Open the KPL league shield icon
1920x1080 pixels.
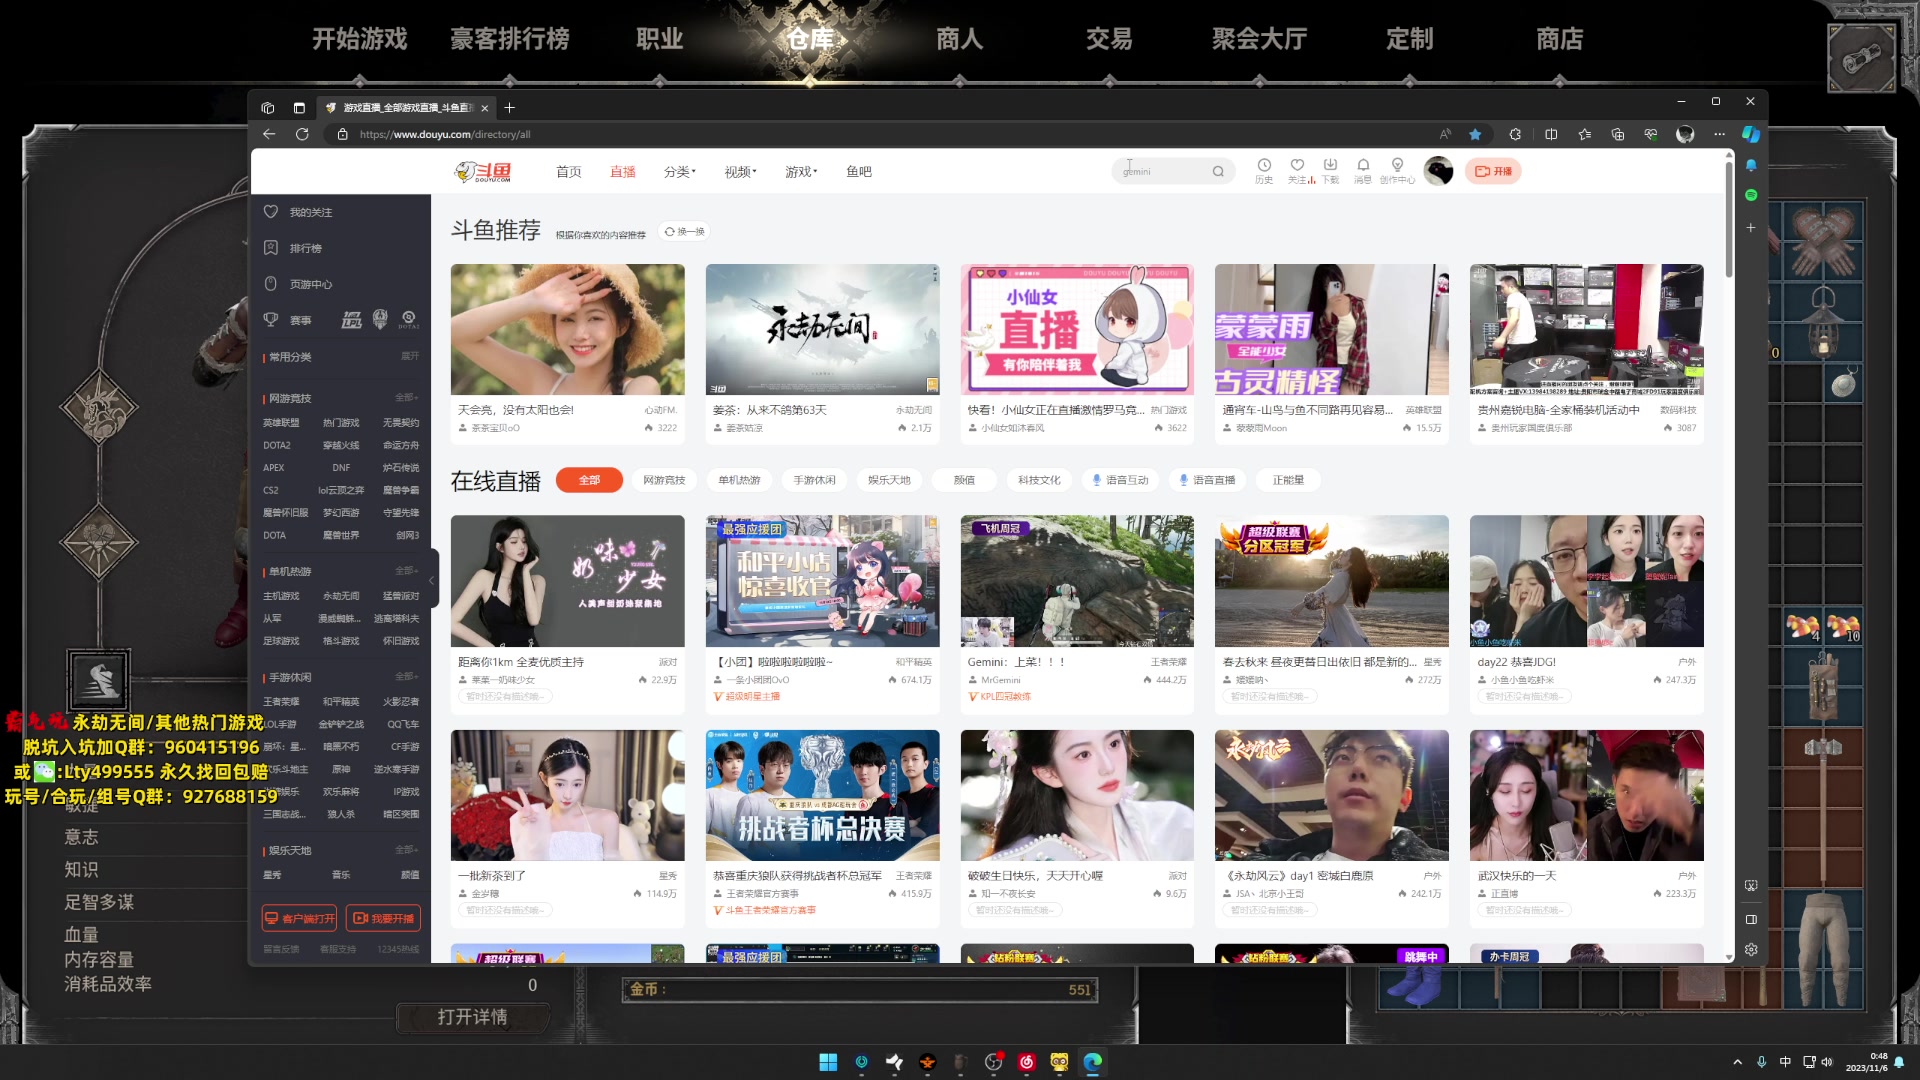click(x=380, y=320)
